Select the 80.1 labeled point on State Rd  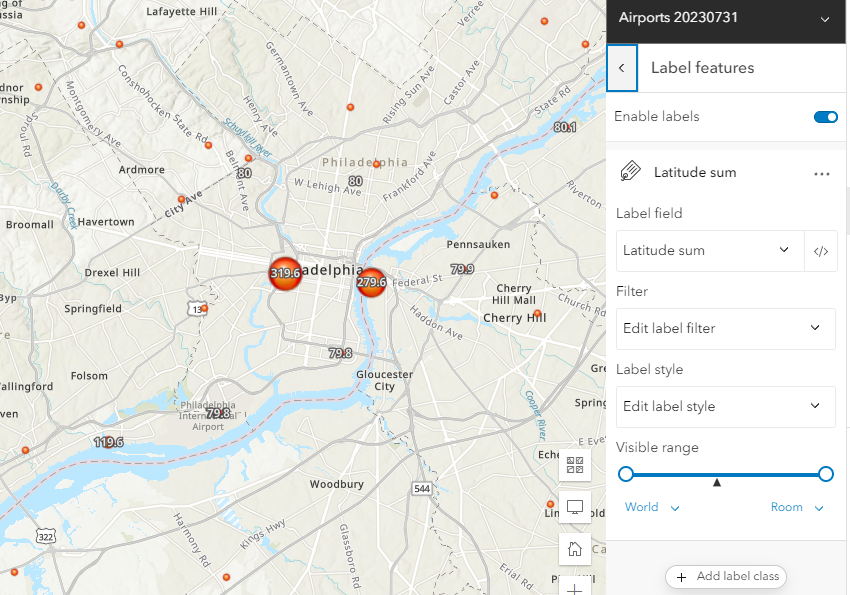565,127
